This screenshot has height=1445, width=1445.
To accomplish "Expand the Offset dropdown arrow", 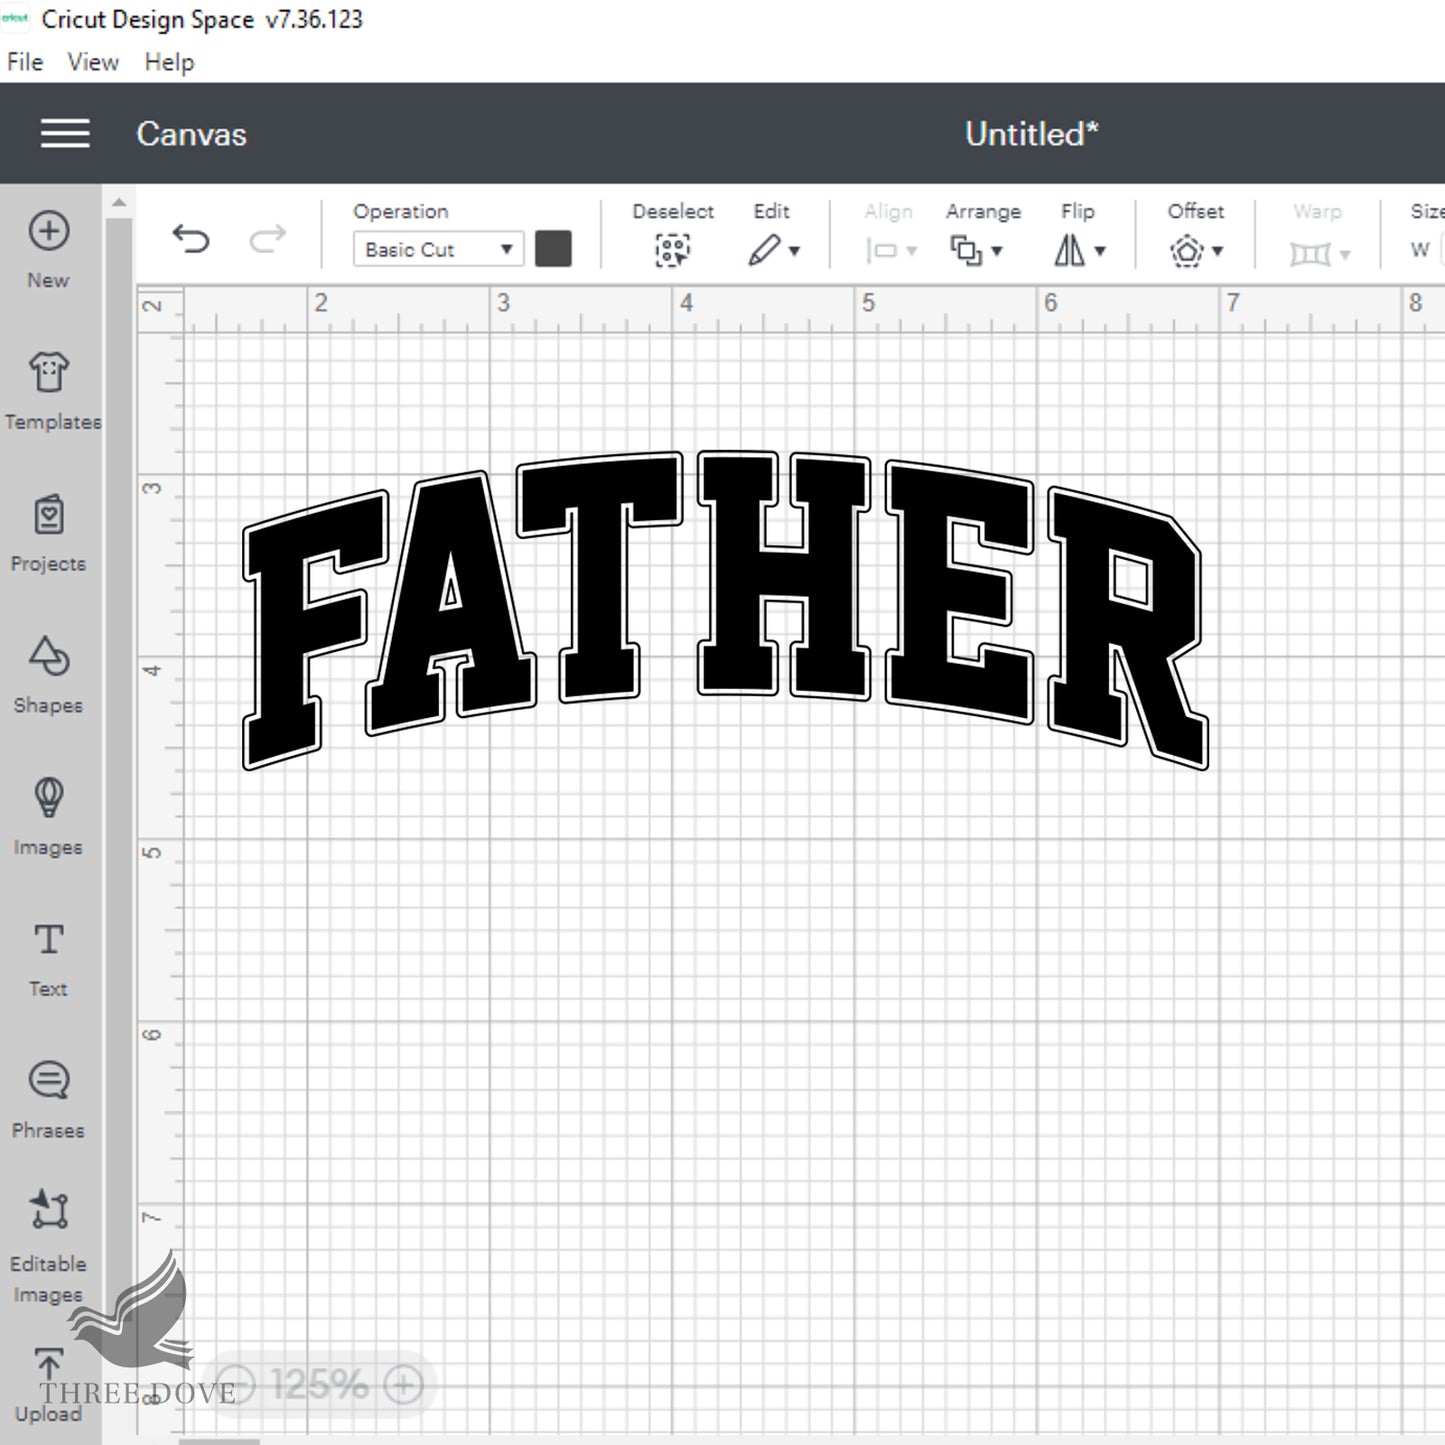I will (x=1218, y=251).
